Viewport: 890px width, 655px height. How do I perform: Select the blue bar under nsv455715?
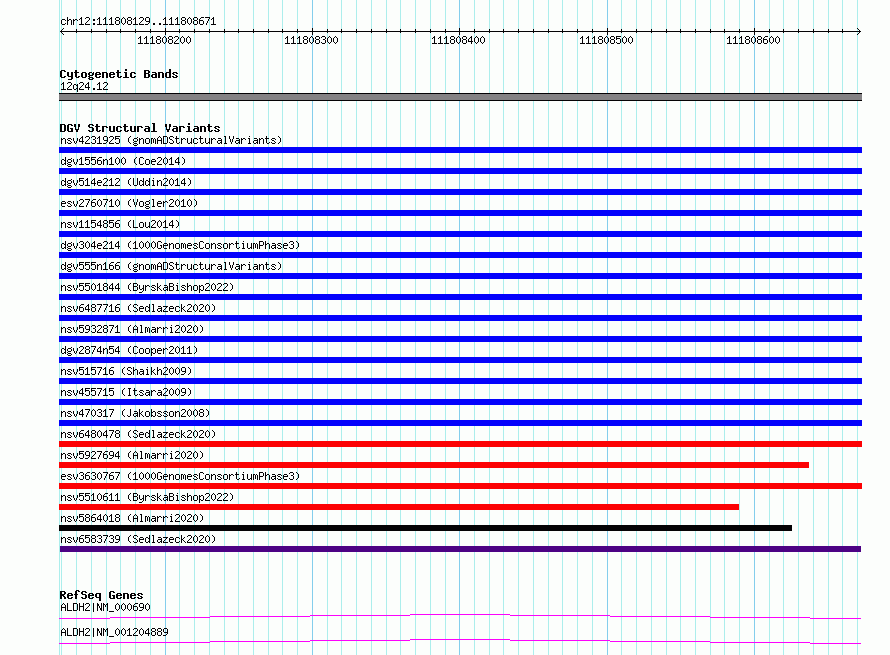[460, 402]
